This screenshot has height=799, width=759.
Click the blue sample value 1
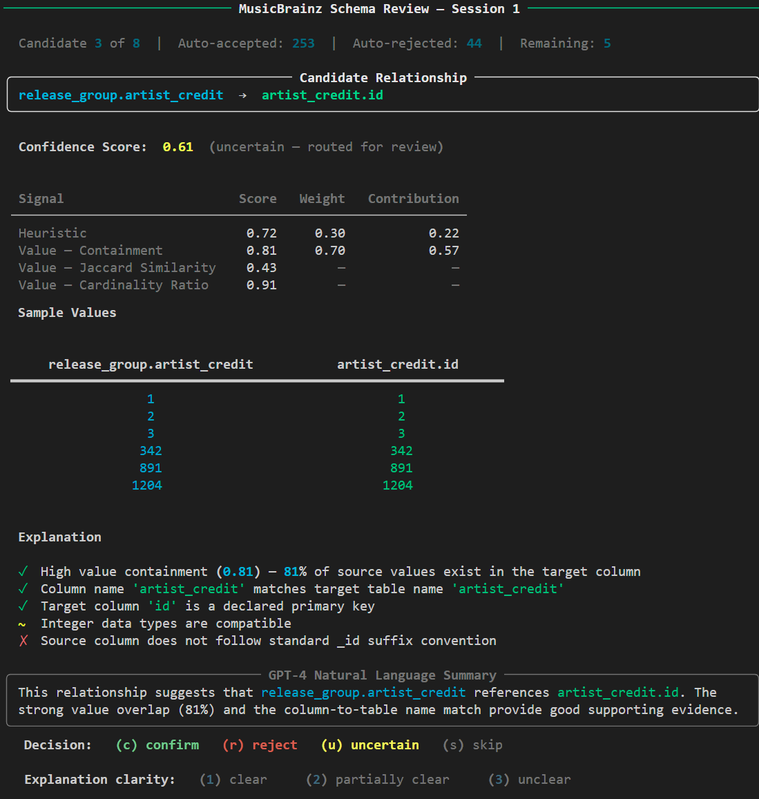151,399
